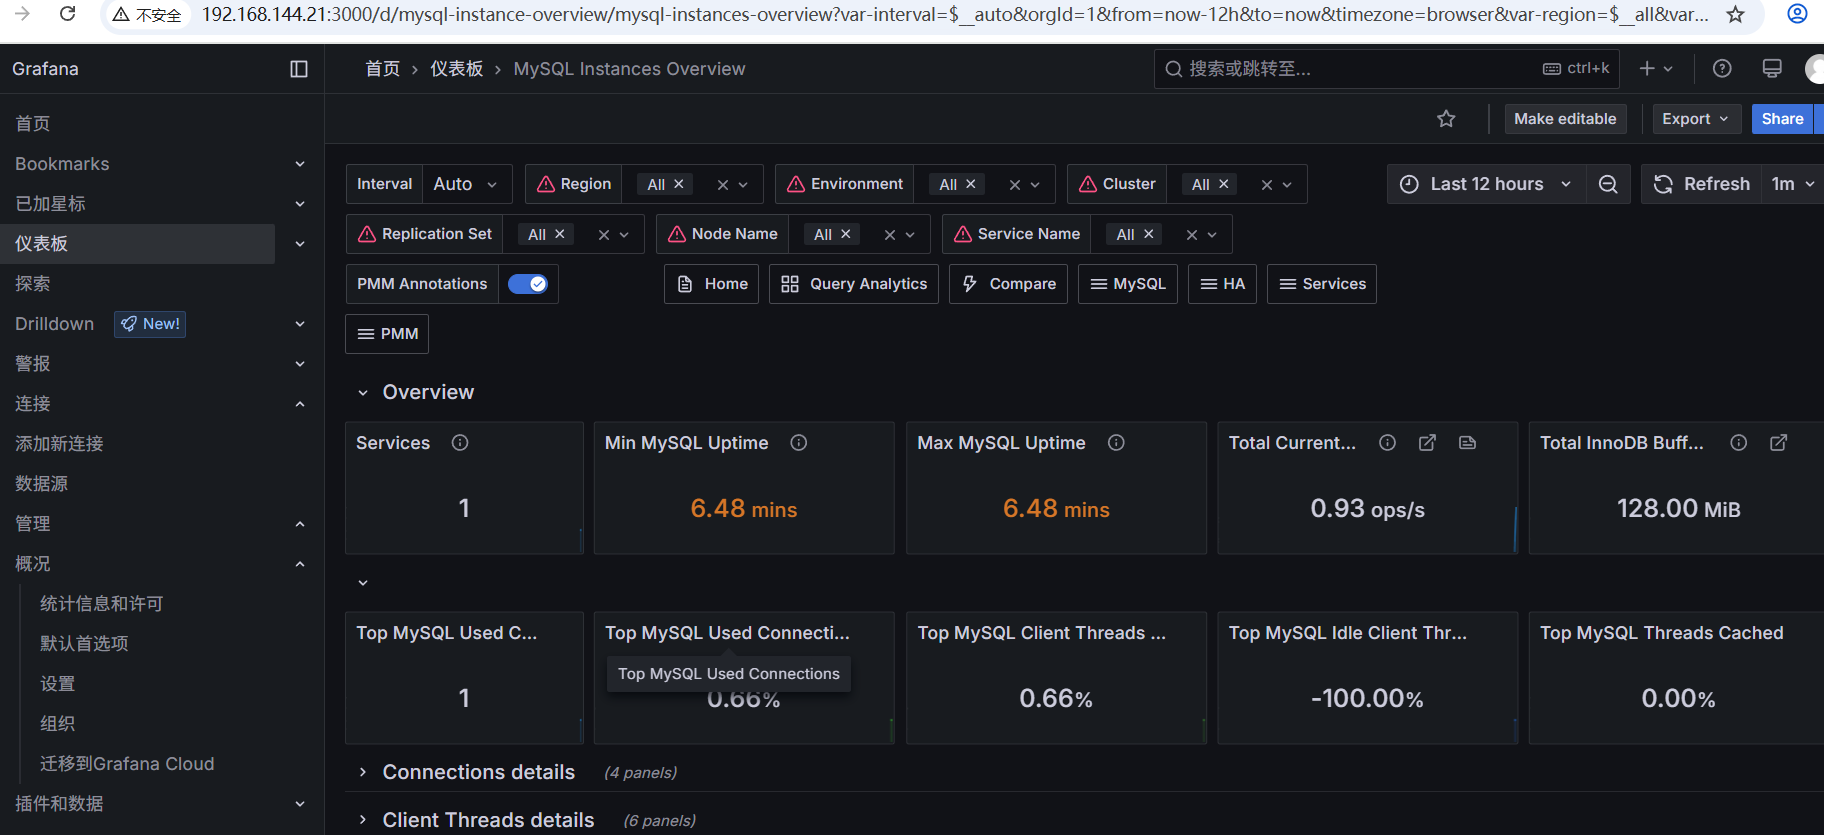Image resolution: width=1824 pixels, height=835 pixels.
Task: Open the Services dashboards menu
Action: point(1322,284)
